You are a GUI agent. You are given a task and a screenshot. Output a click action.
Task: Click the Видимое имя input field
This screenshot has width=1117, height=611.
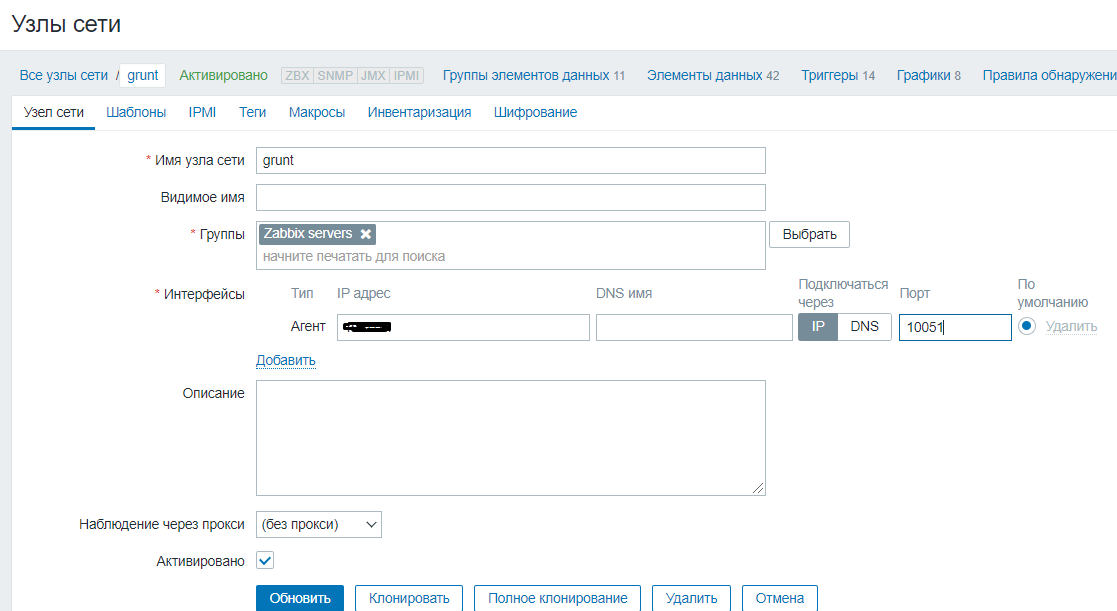click(x=511, y=197)
